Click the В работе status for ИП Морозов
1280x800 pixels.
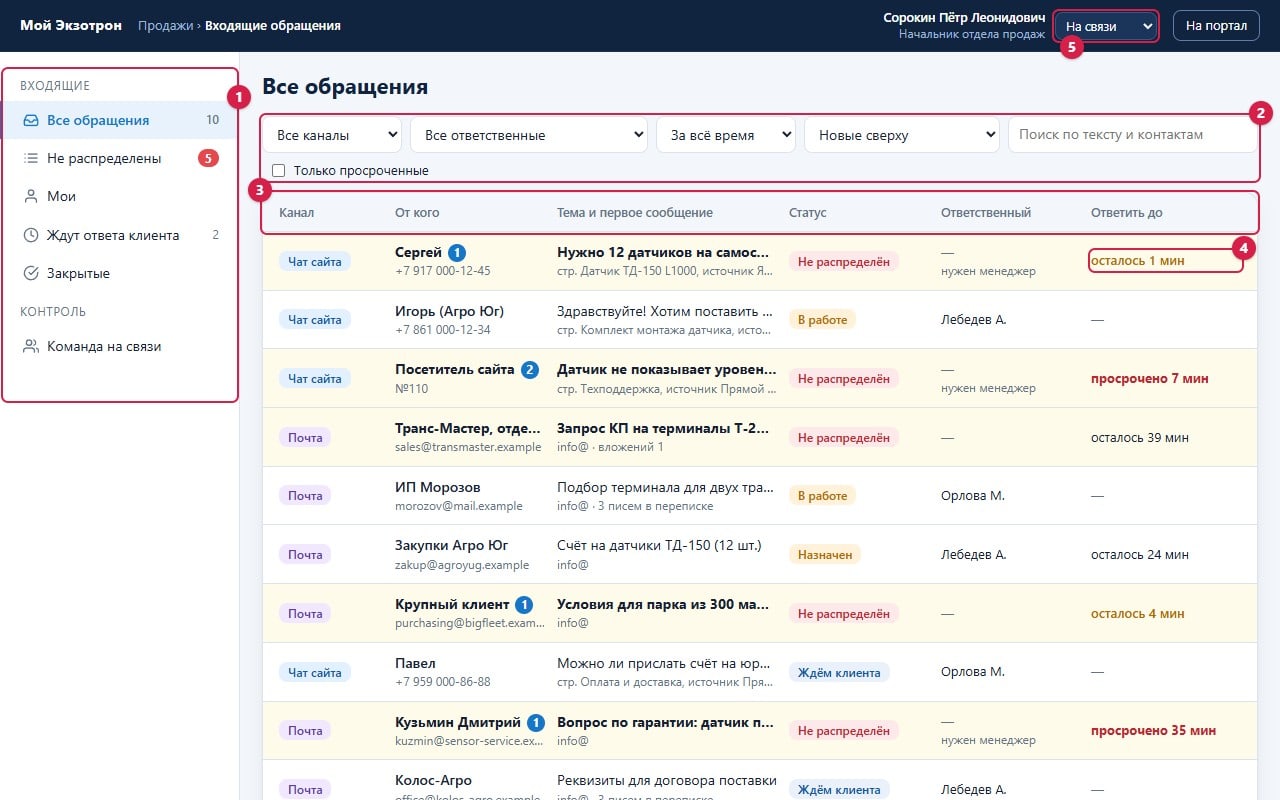[x=822, y=496]
